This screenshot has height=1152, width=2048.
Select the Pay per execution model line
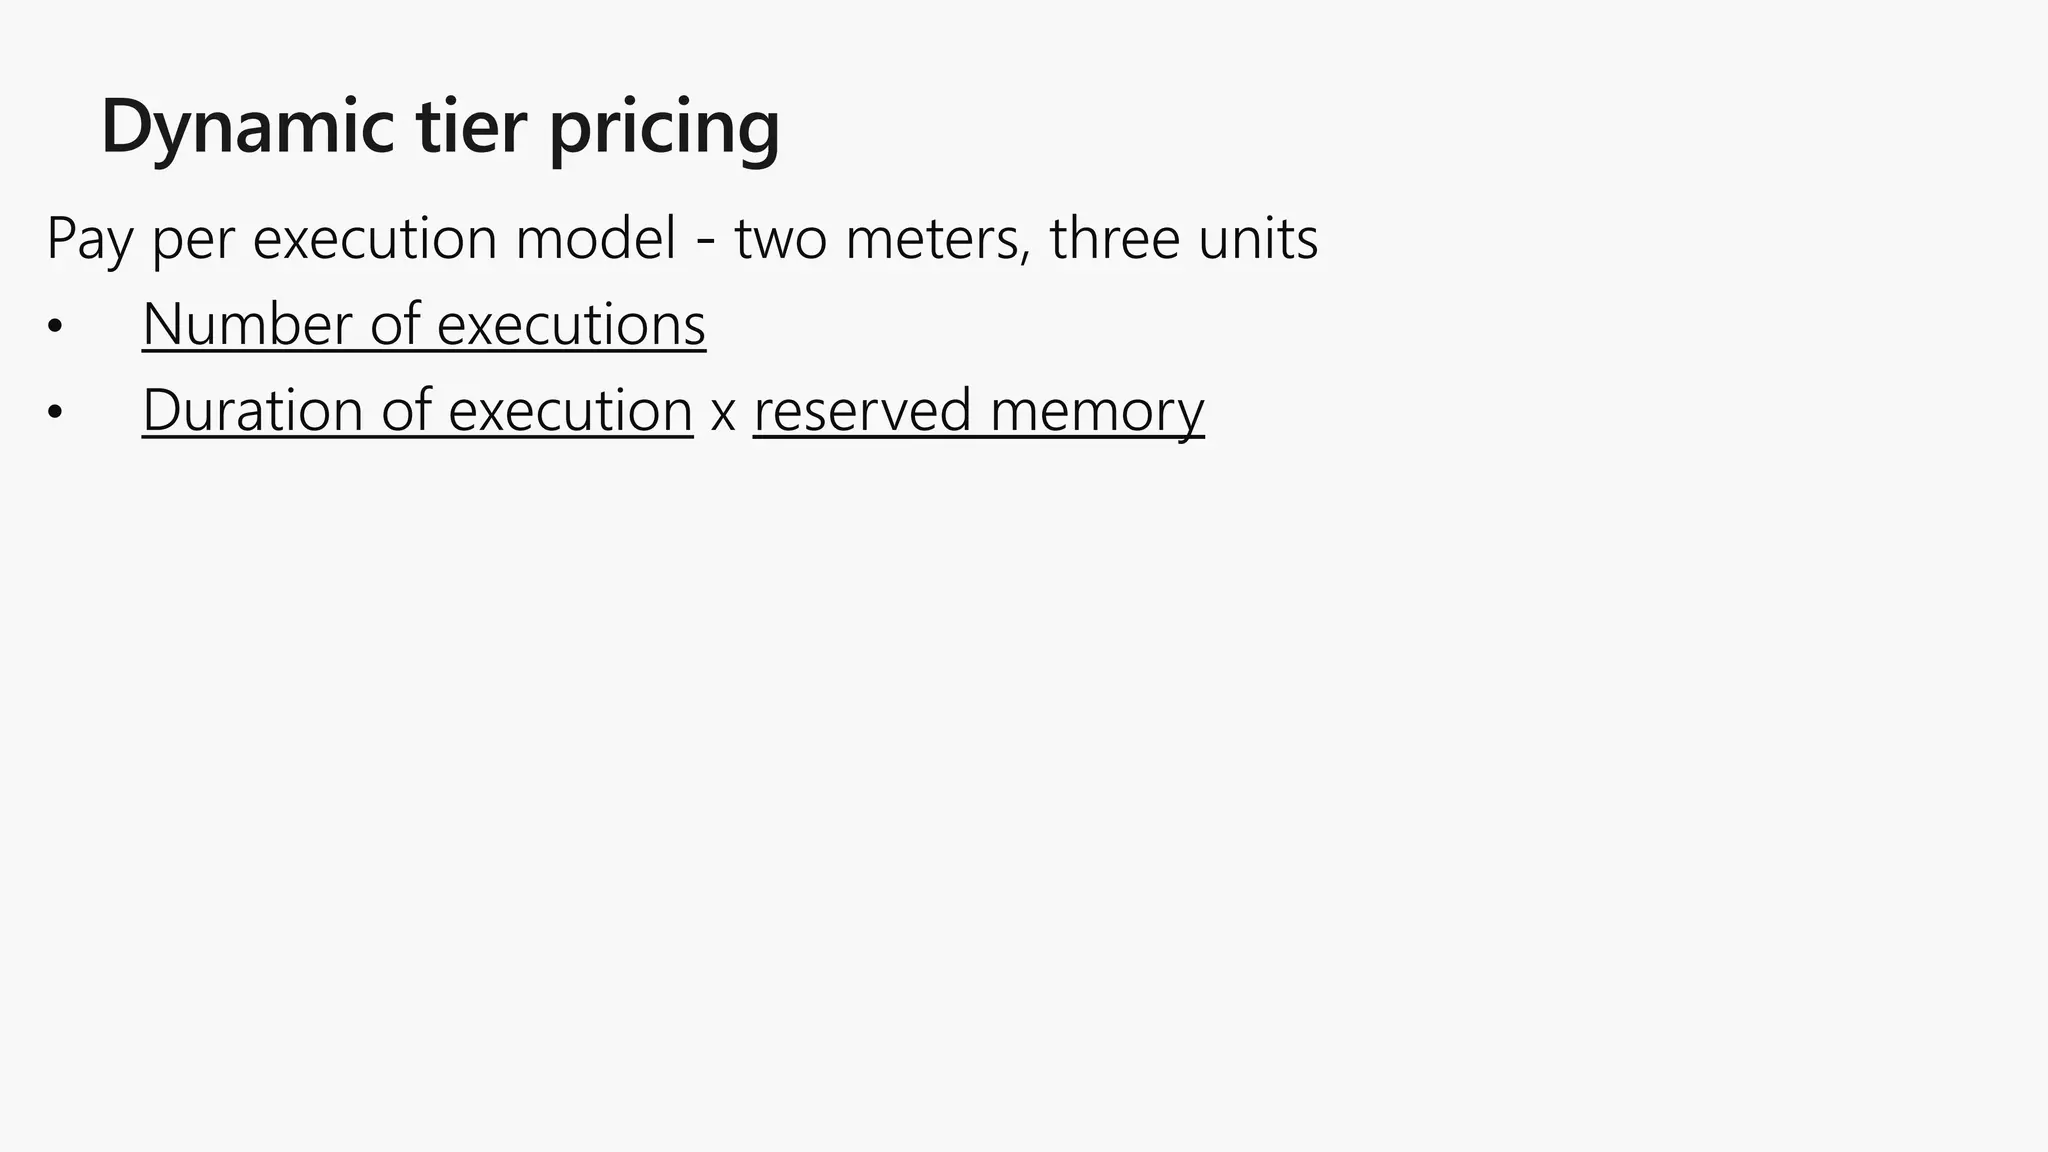(x=682, y=240)
